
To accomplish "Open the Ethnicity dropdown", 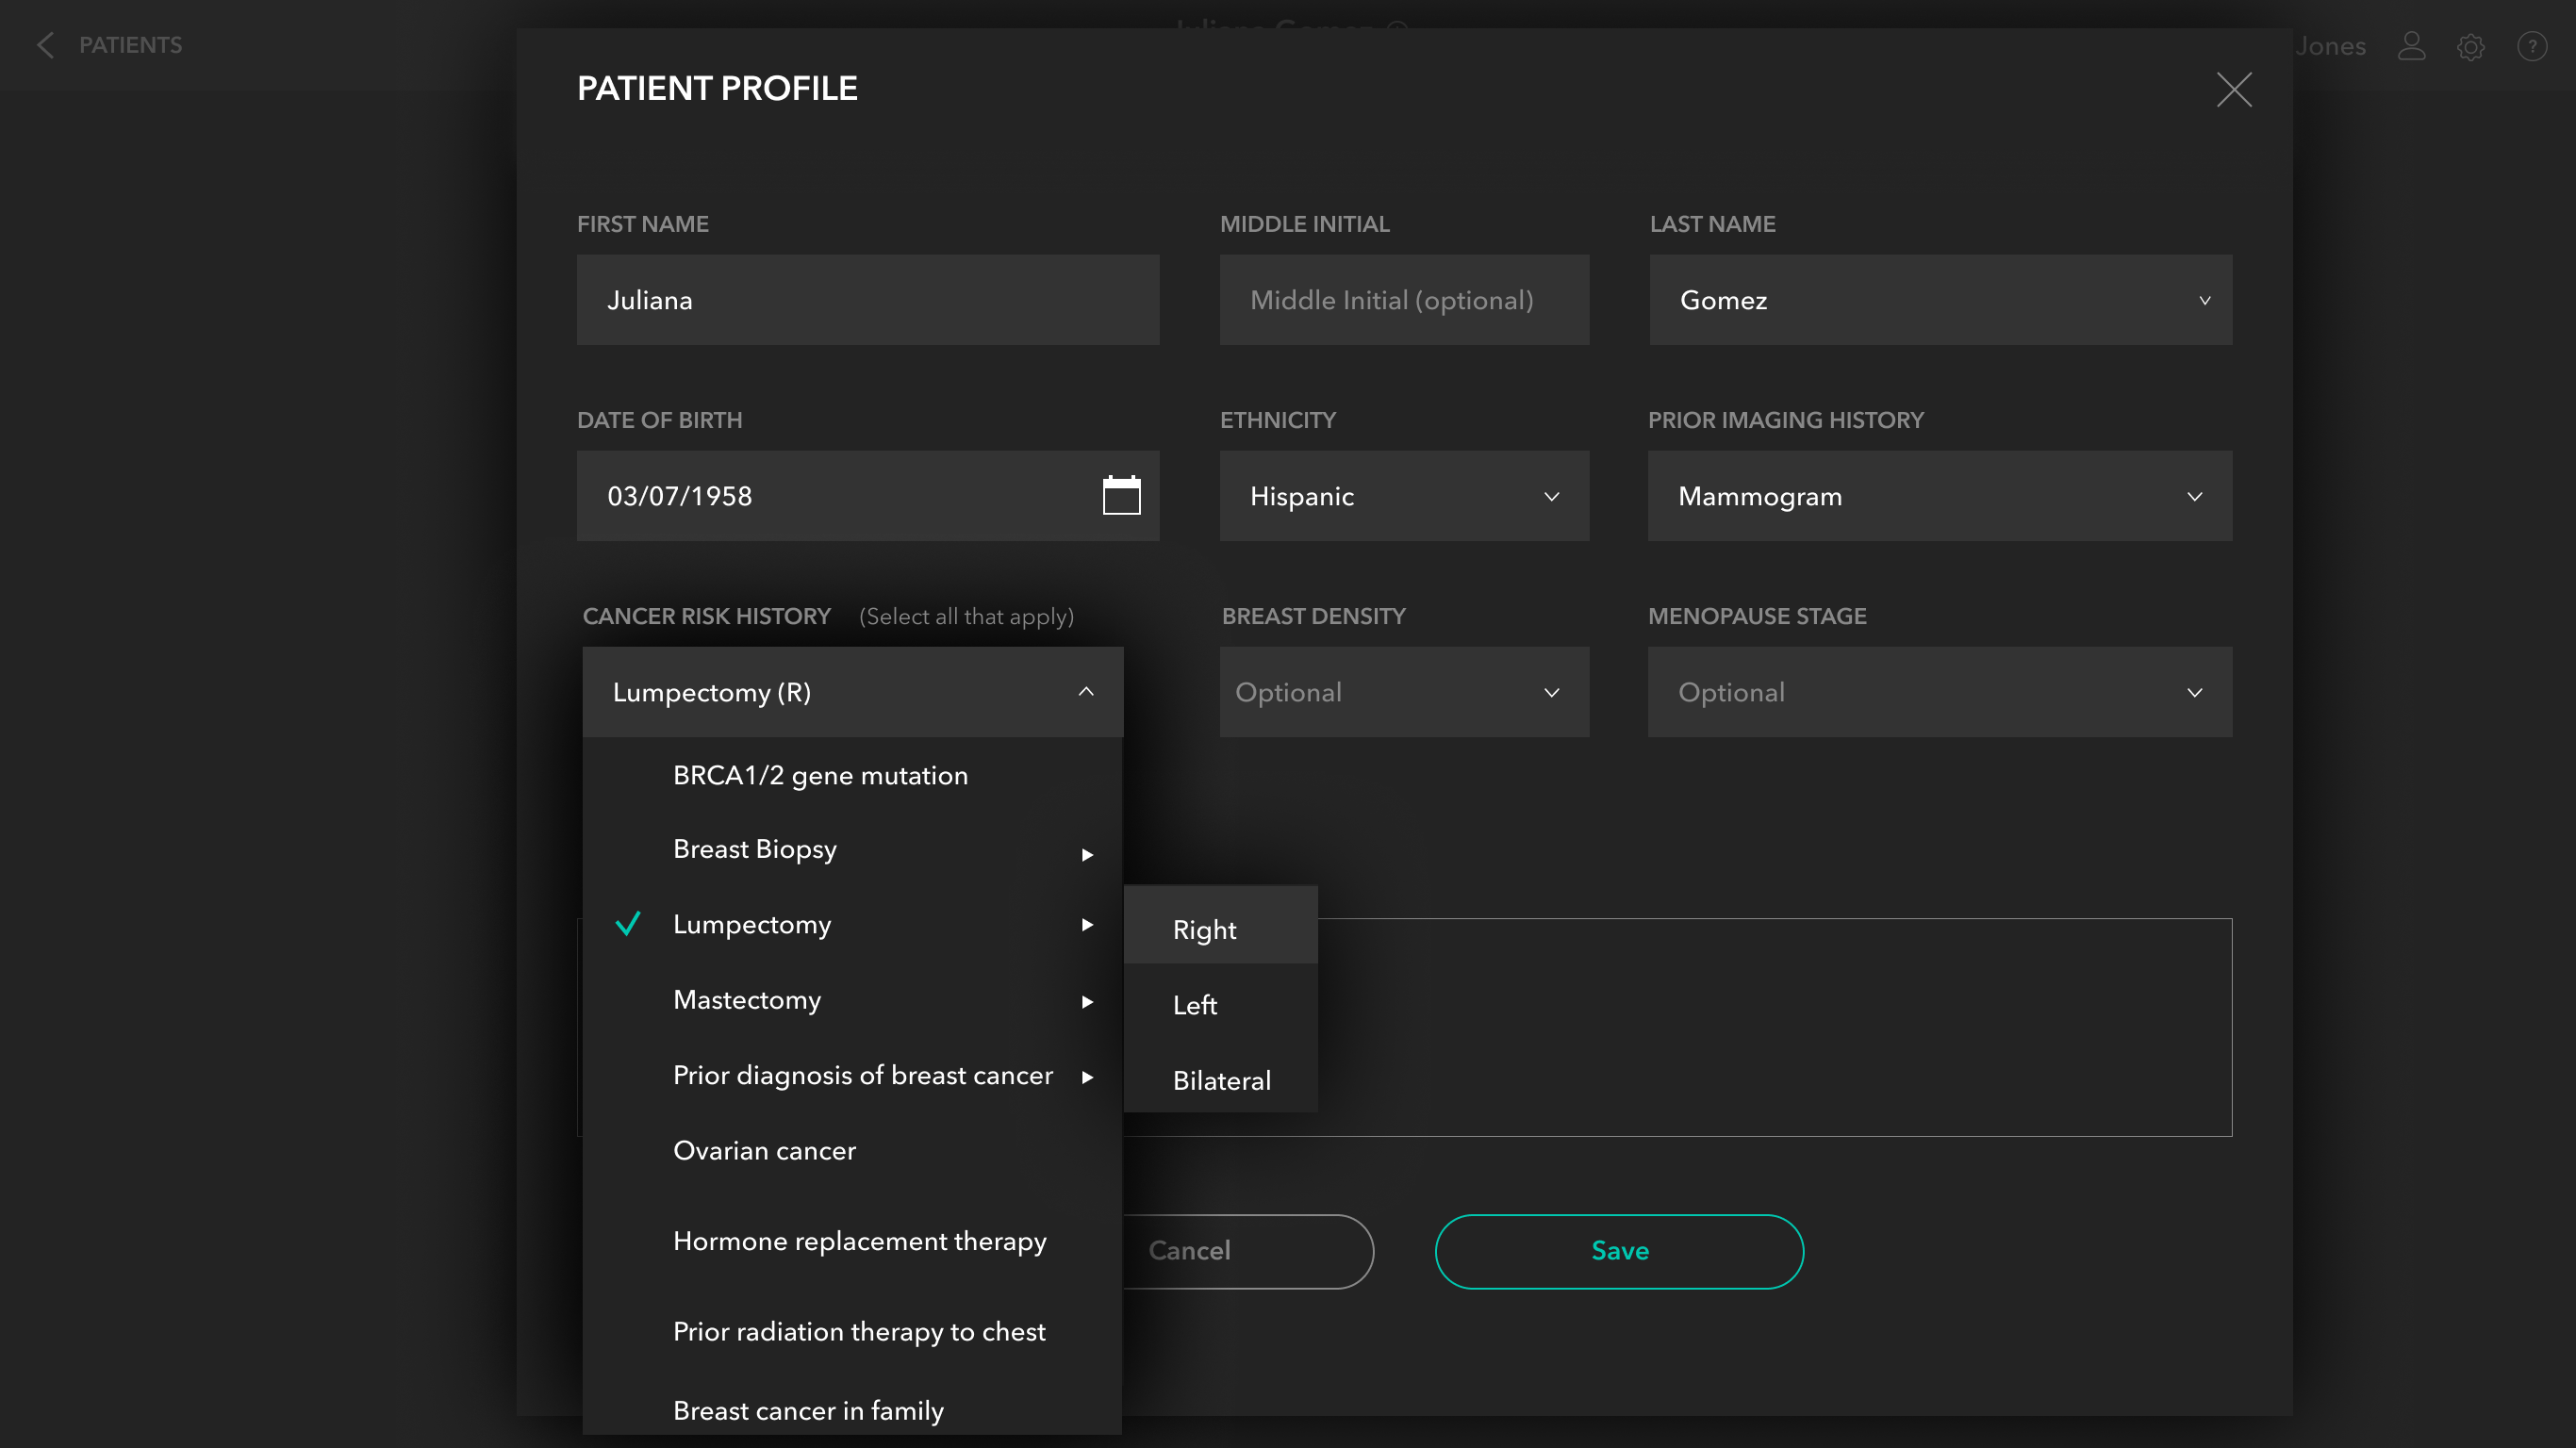I will pyautogui.click(x=1403, y=496).
